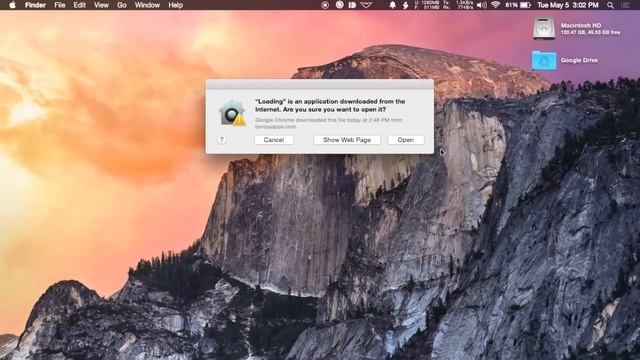Click the network Tx/Rx speed readout
Screen dimensions: 640x360
458,5
